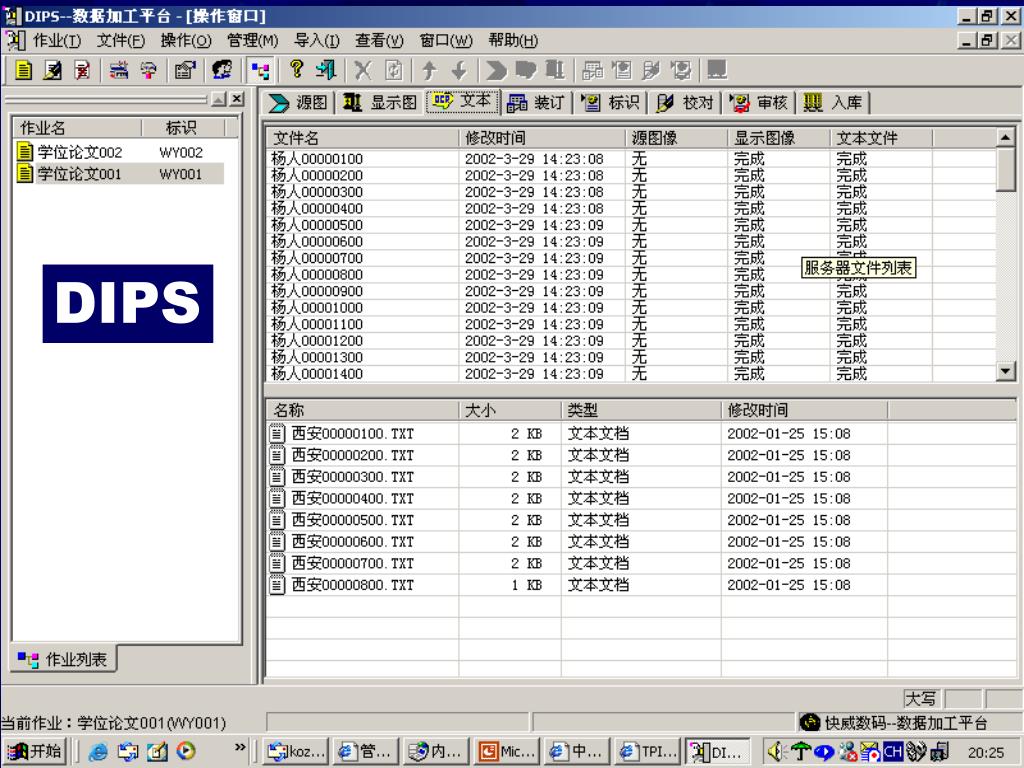Open the 操作(O) menu
The width and height of the screenshot is (1024, 768).
point(186,40)
